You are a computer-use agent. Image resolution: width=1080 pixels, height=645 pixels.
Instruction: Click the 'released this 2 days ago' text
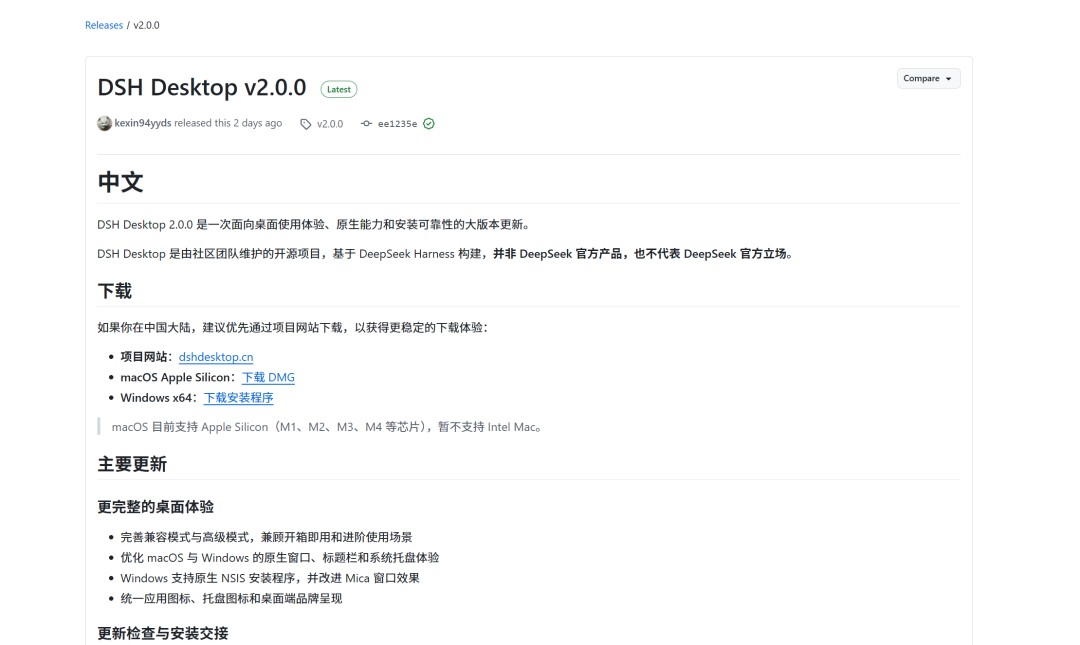(228, 123)
